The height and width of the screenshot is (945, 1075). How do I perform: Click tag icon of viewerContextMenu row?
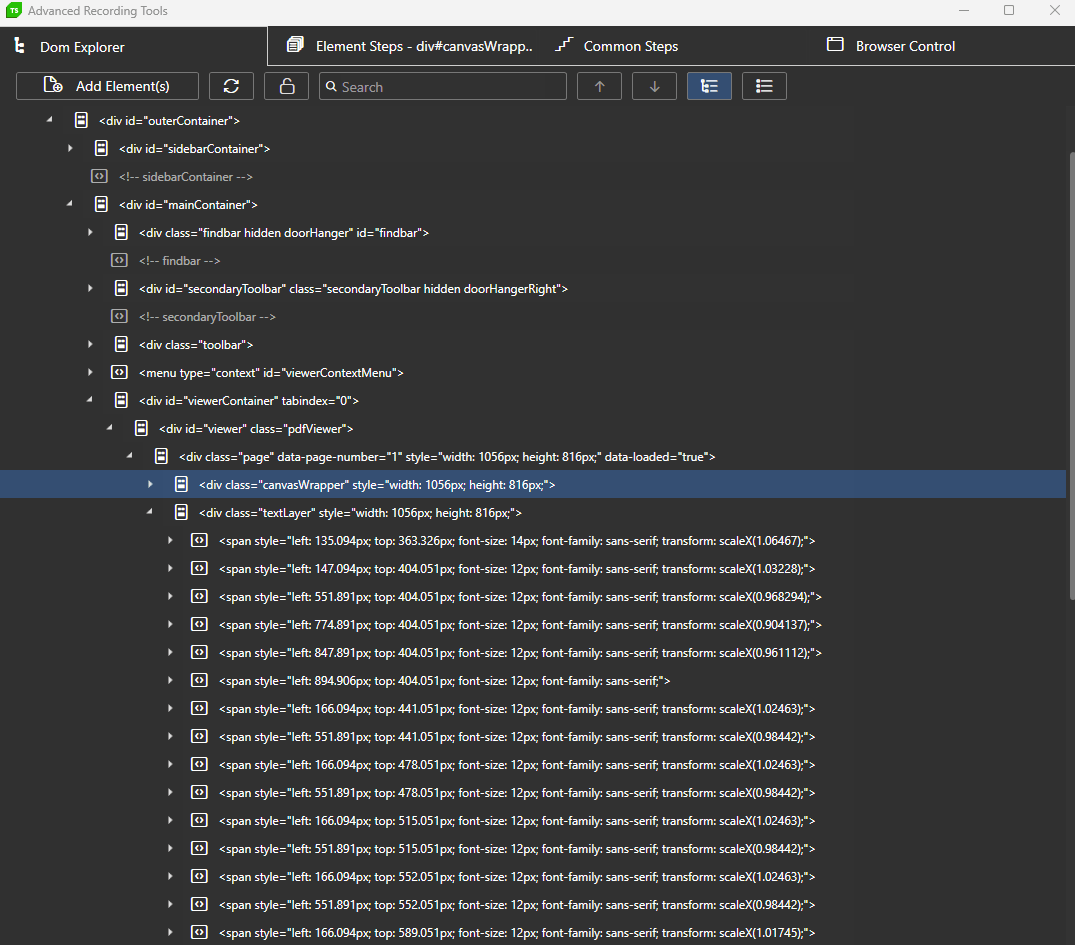pyautogui.click(x=119, y=372)
